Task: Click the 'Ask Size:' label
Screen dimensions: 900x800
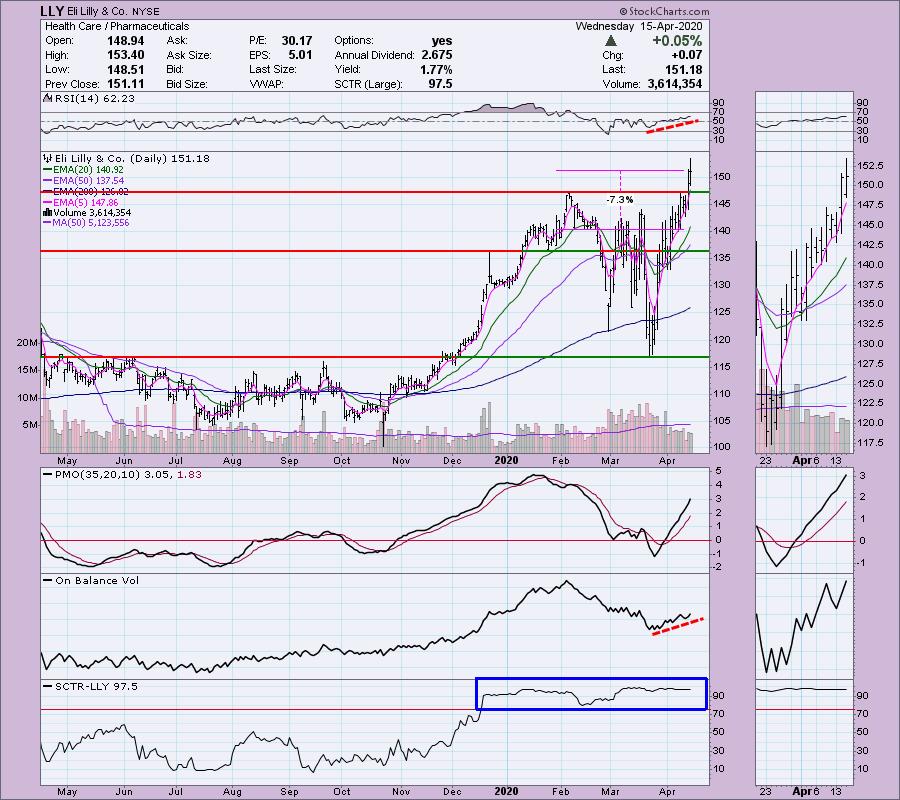Action: [x=189, y=55]
